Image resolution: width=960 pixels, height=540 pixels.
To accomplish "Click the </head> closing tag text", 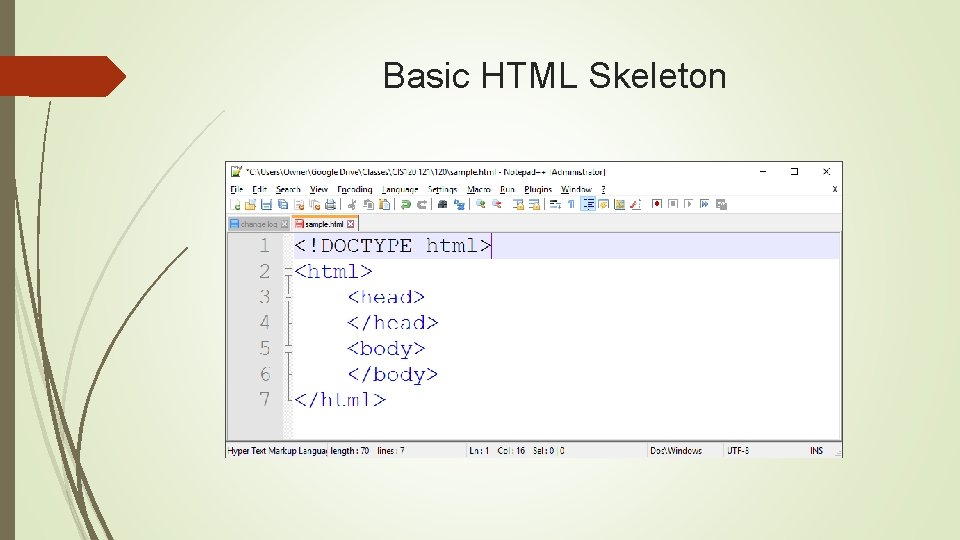I will click(x=392, y=323).
